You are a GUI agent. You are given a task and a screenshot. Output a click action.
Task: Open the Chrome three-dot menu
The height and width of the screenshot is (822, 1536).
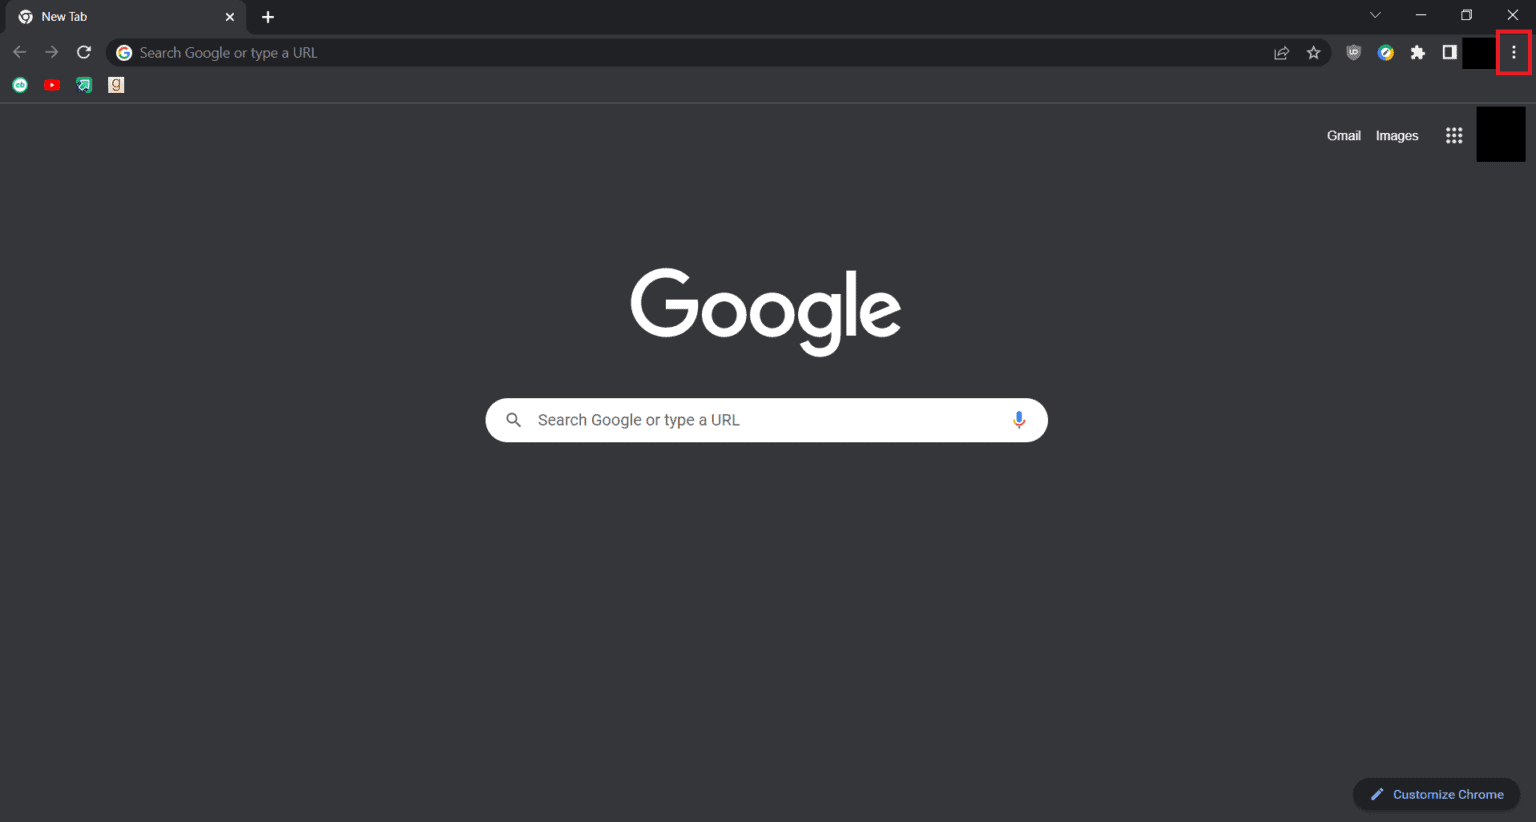click(1513, 52)
